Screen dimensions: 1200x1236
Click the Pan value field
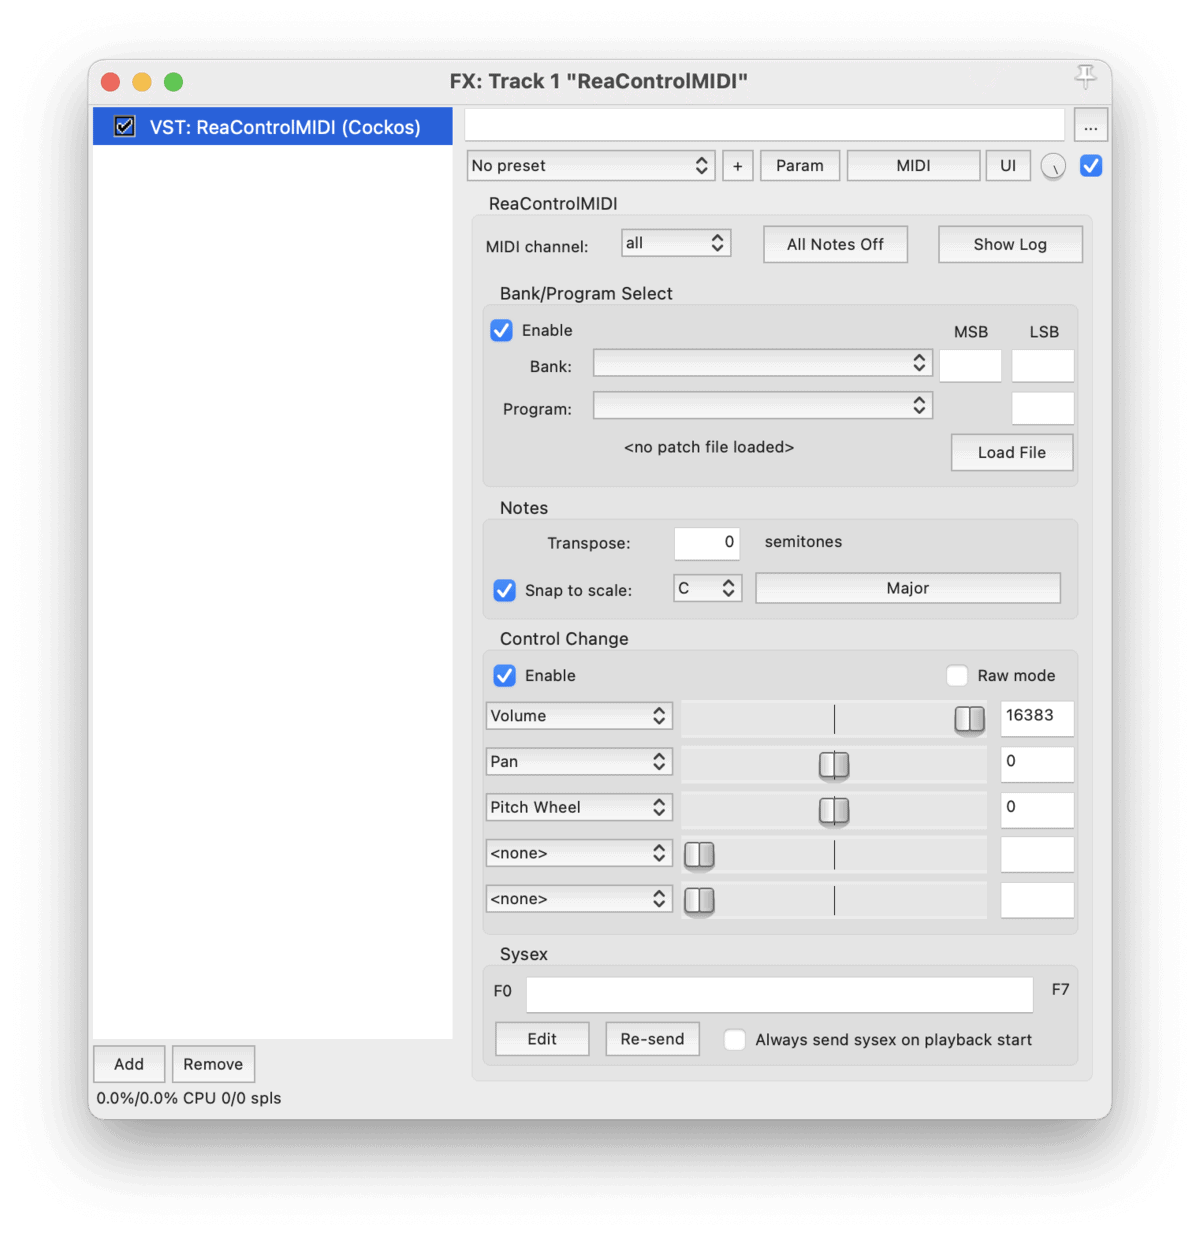pos(1037,764)
